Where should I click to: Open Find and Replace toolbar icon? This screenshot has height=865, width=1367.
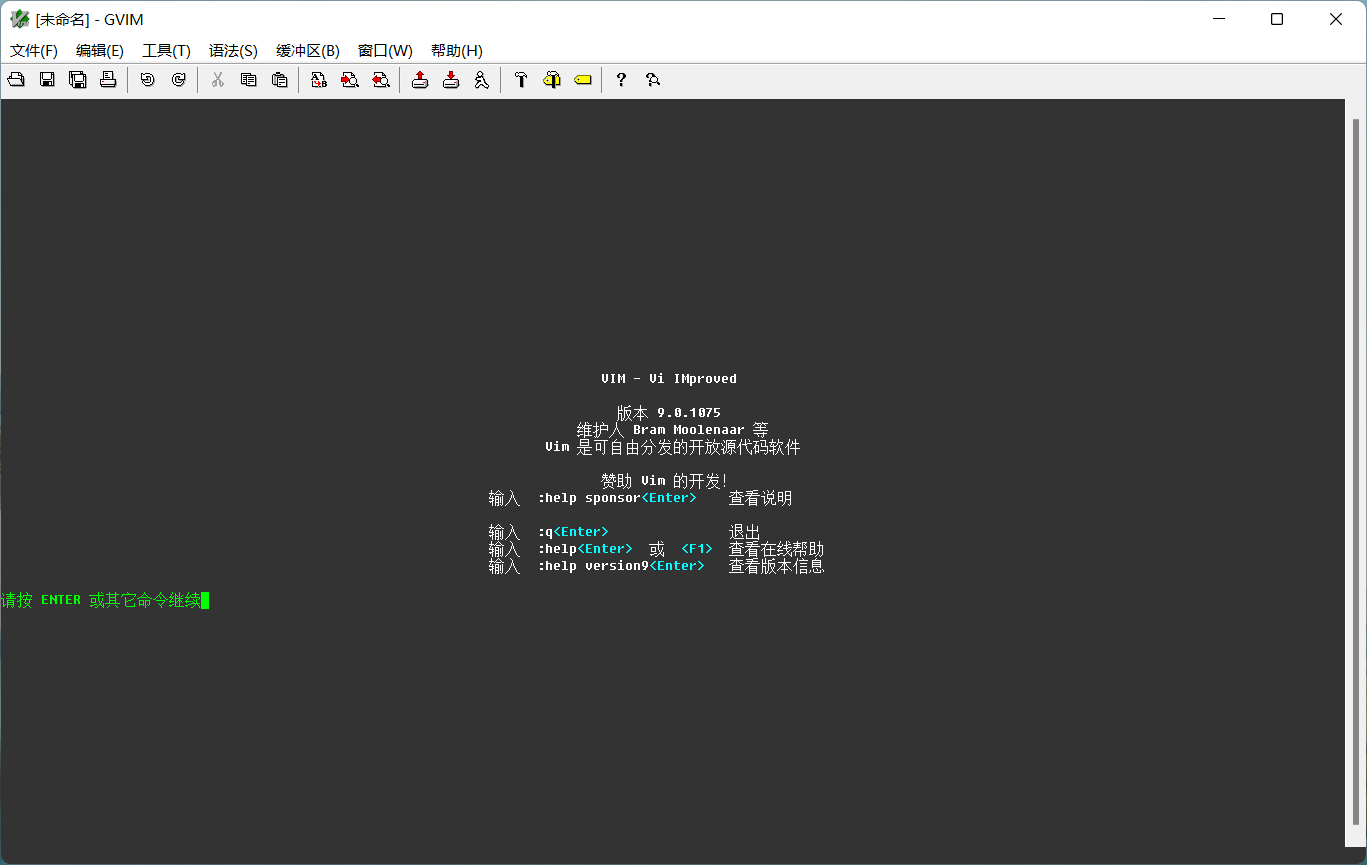pos(319,80)
